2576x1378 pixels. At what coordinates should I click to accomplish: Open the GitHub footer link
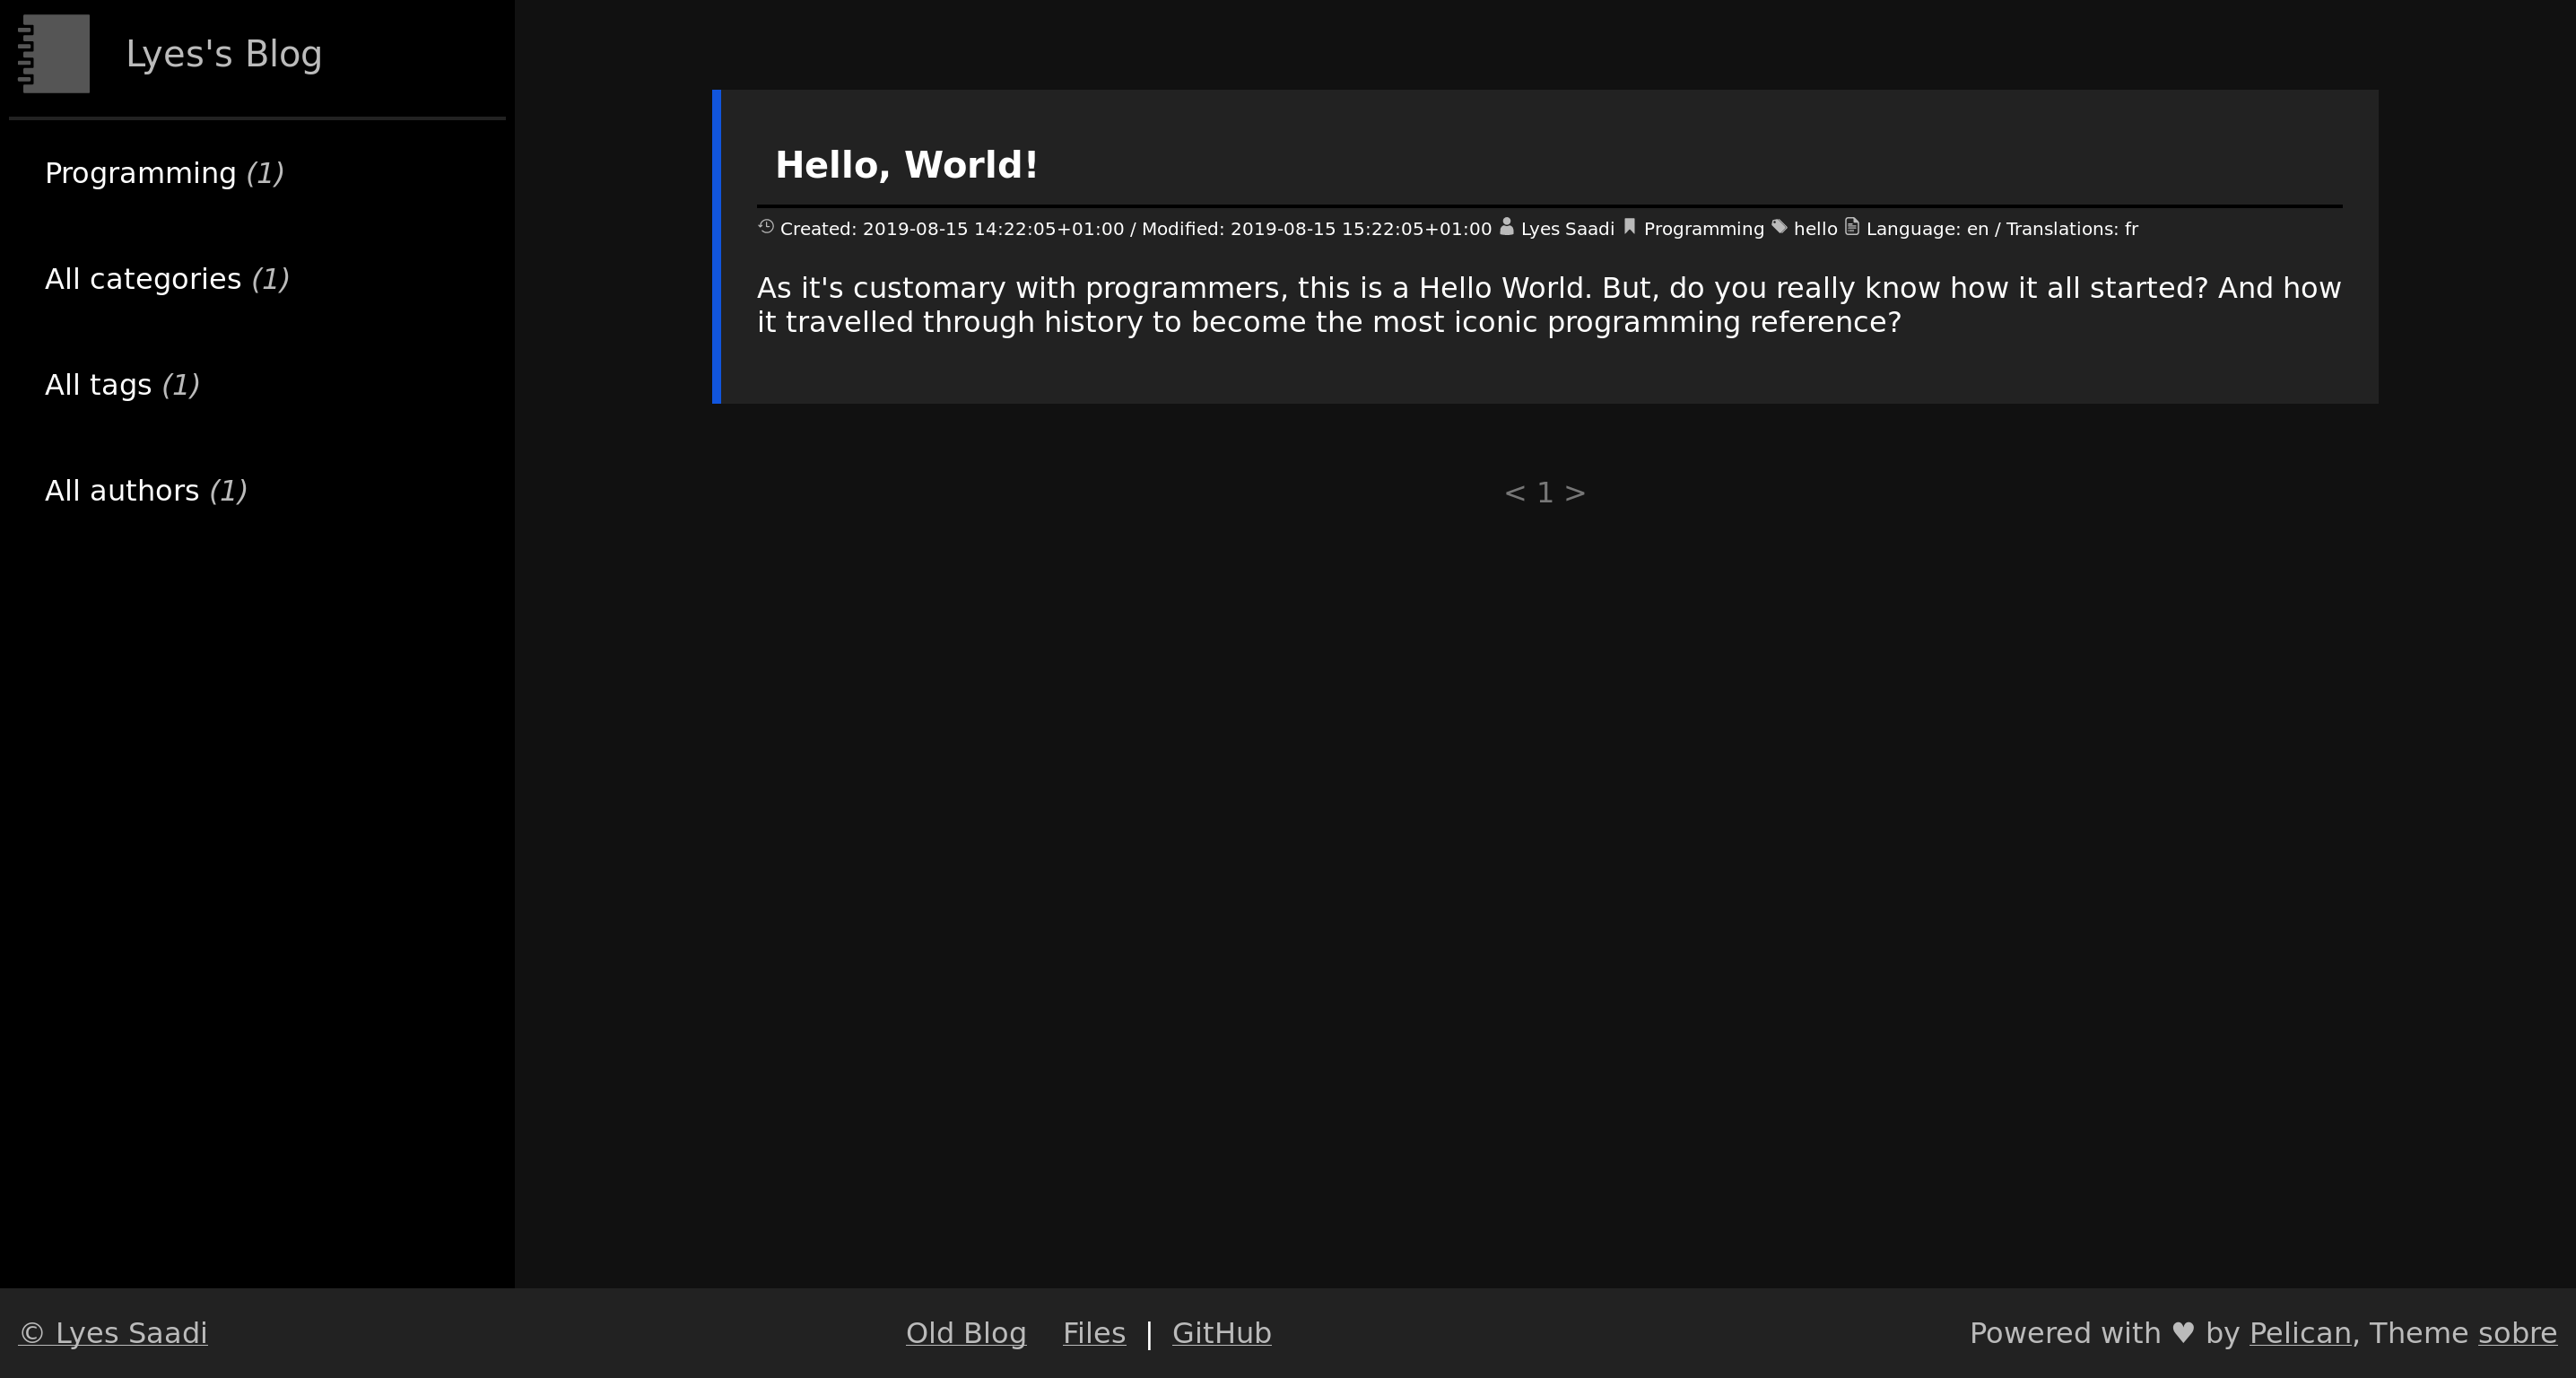coord(1221,1333)
